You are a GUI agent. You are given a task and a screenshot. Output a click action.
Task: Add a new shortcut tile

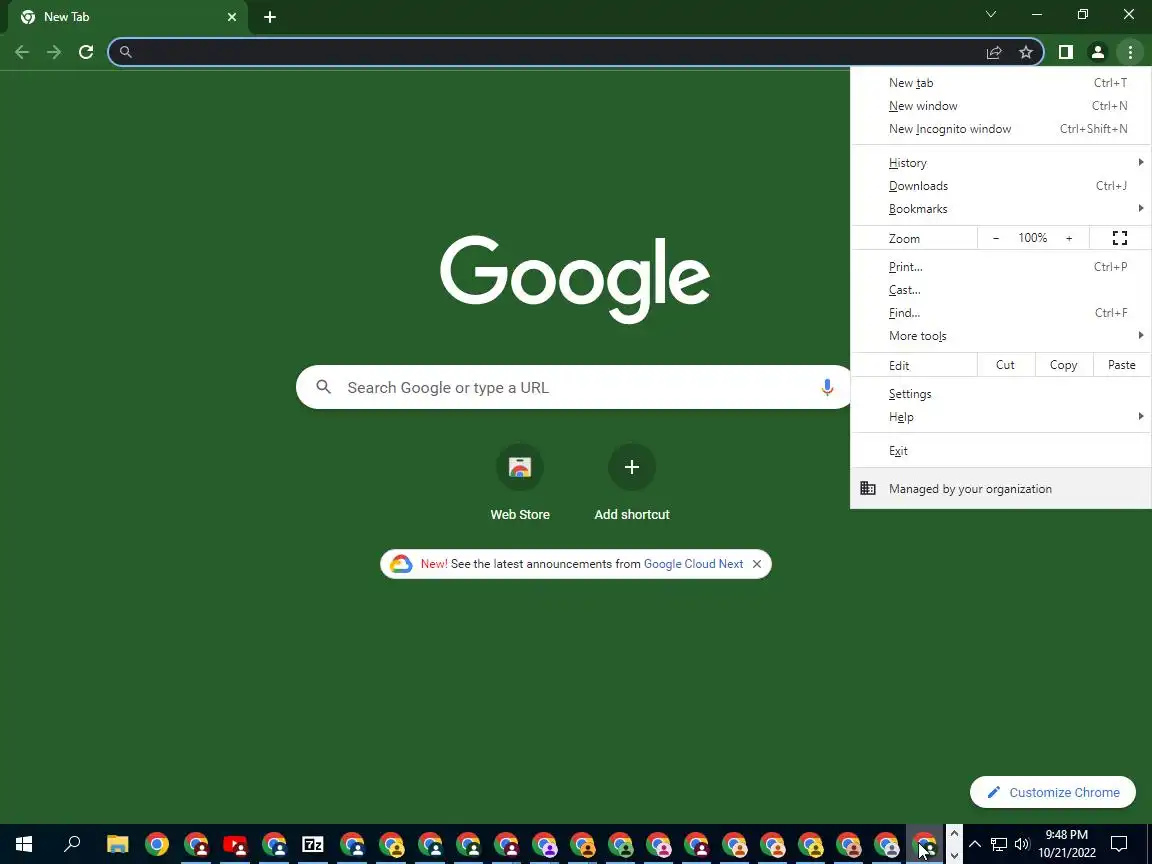pyautogui.click(x=632, y=482)
